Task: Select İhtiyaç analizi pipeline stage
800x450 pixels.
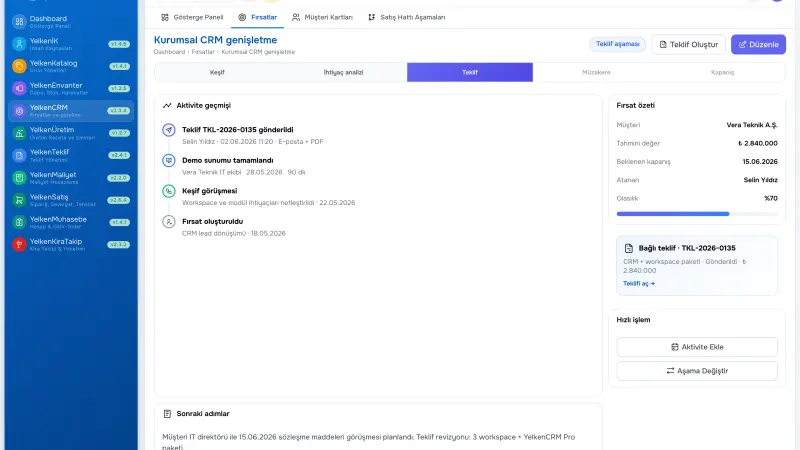Action: [x=343, y=72]
